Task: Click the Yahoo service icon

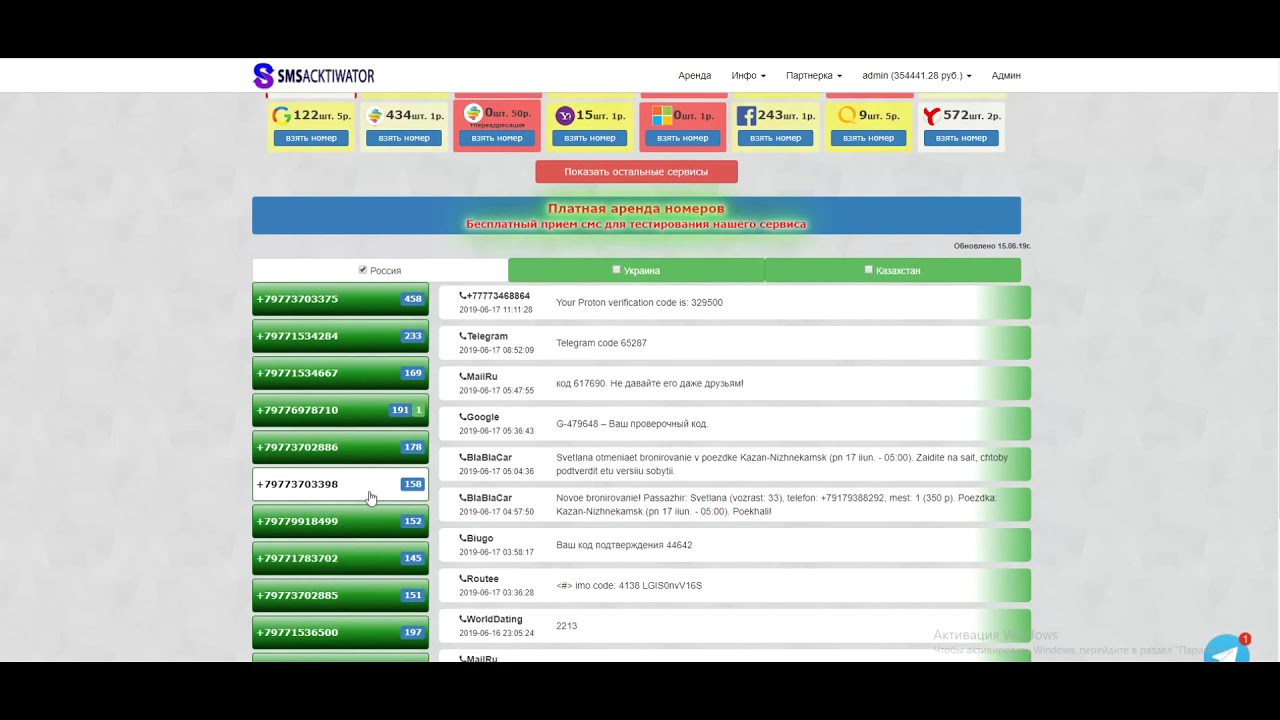Action: [x=565, y=115]
